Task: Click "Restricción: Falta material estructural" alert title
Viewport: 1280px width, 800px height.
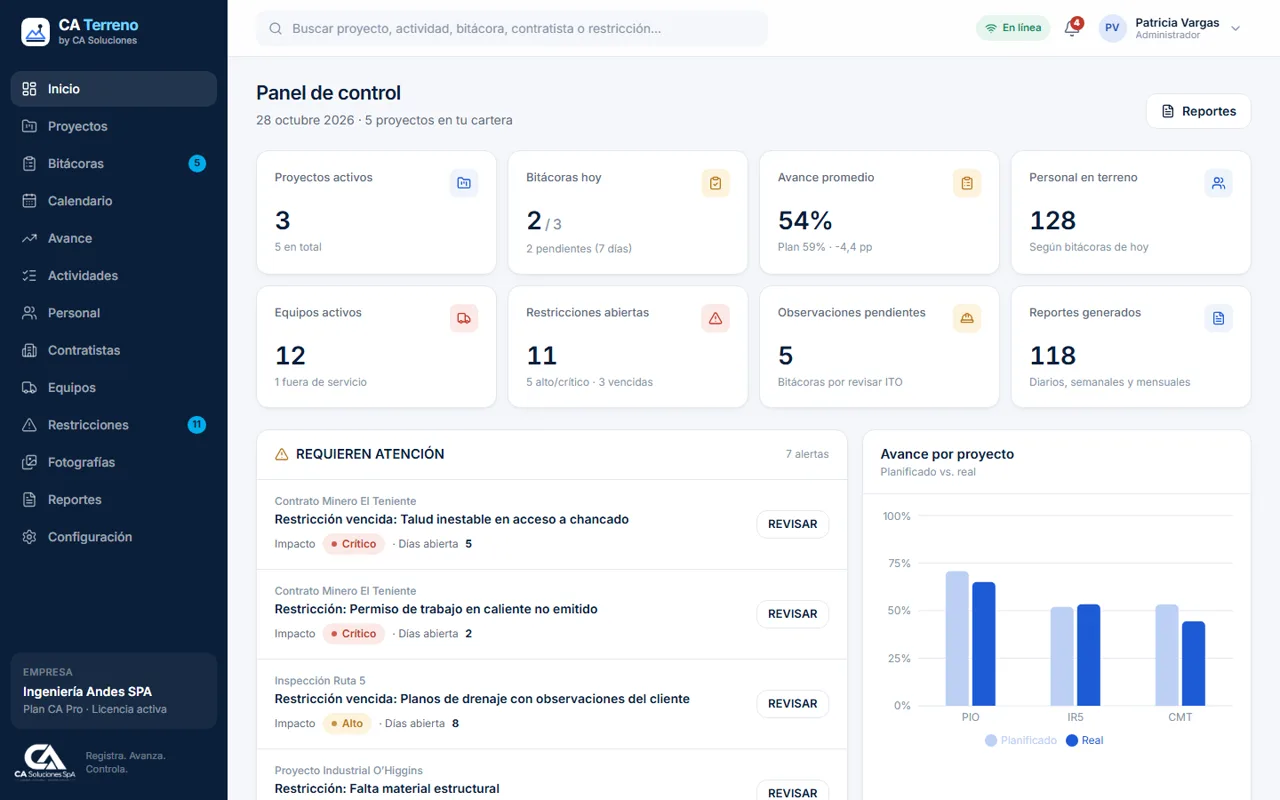Action: click(387, 789)
